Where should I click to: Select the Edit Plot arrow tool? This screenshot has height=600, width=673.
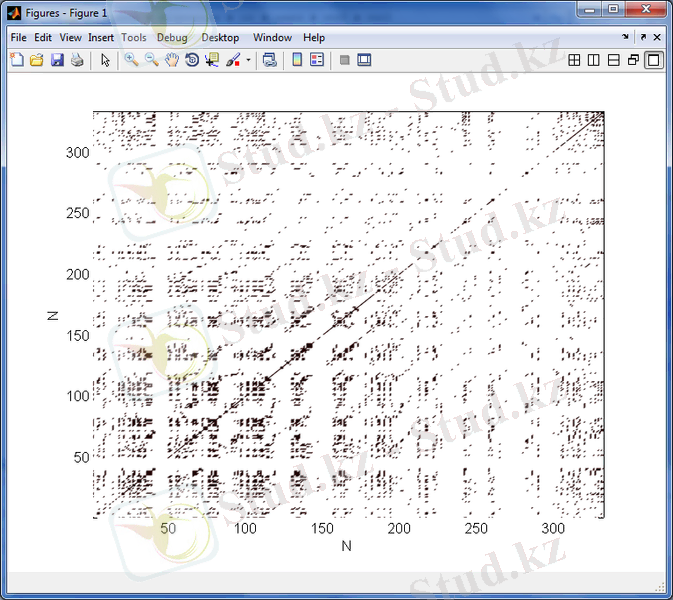[105, 60]
